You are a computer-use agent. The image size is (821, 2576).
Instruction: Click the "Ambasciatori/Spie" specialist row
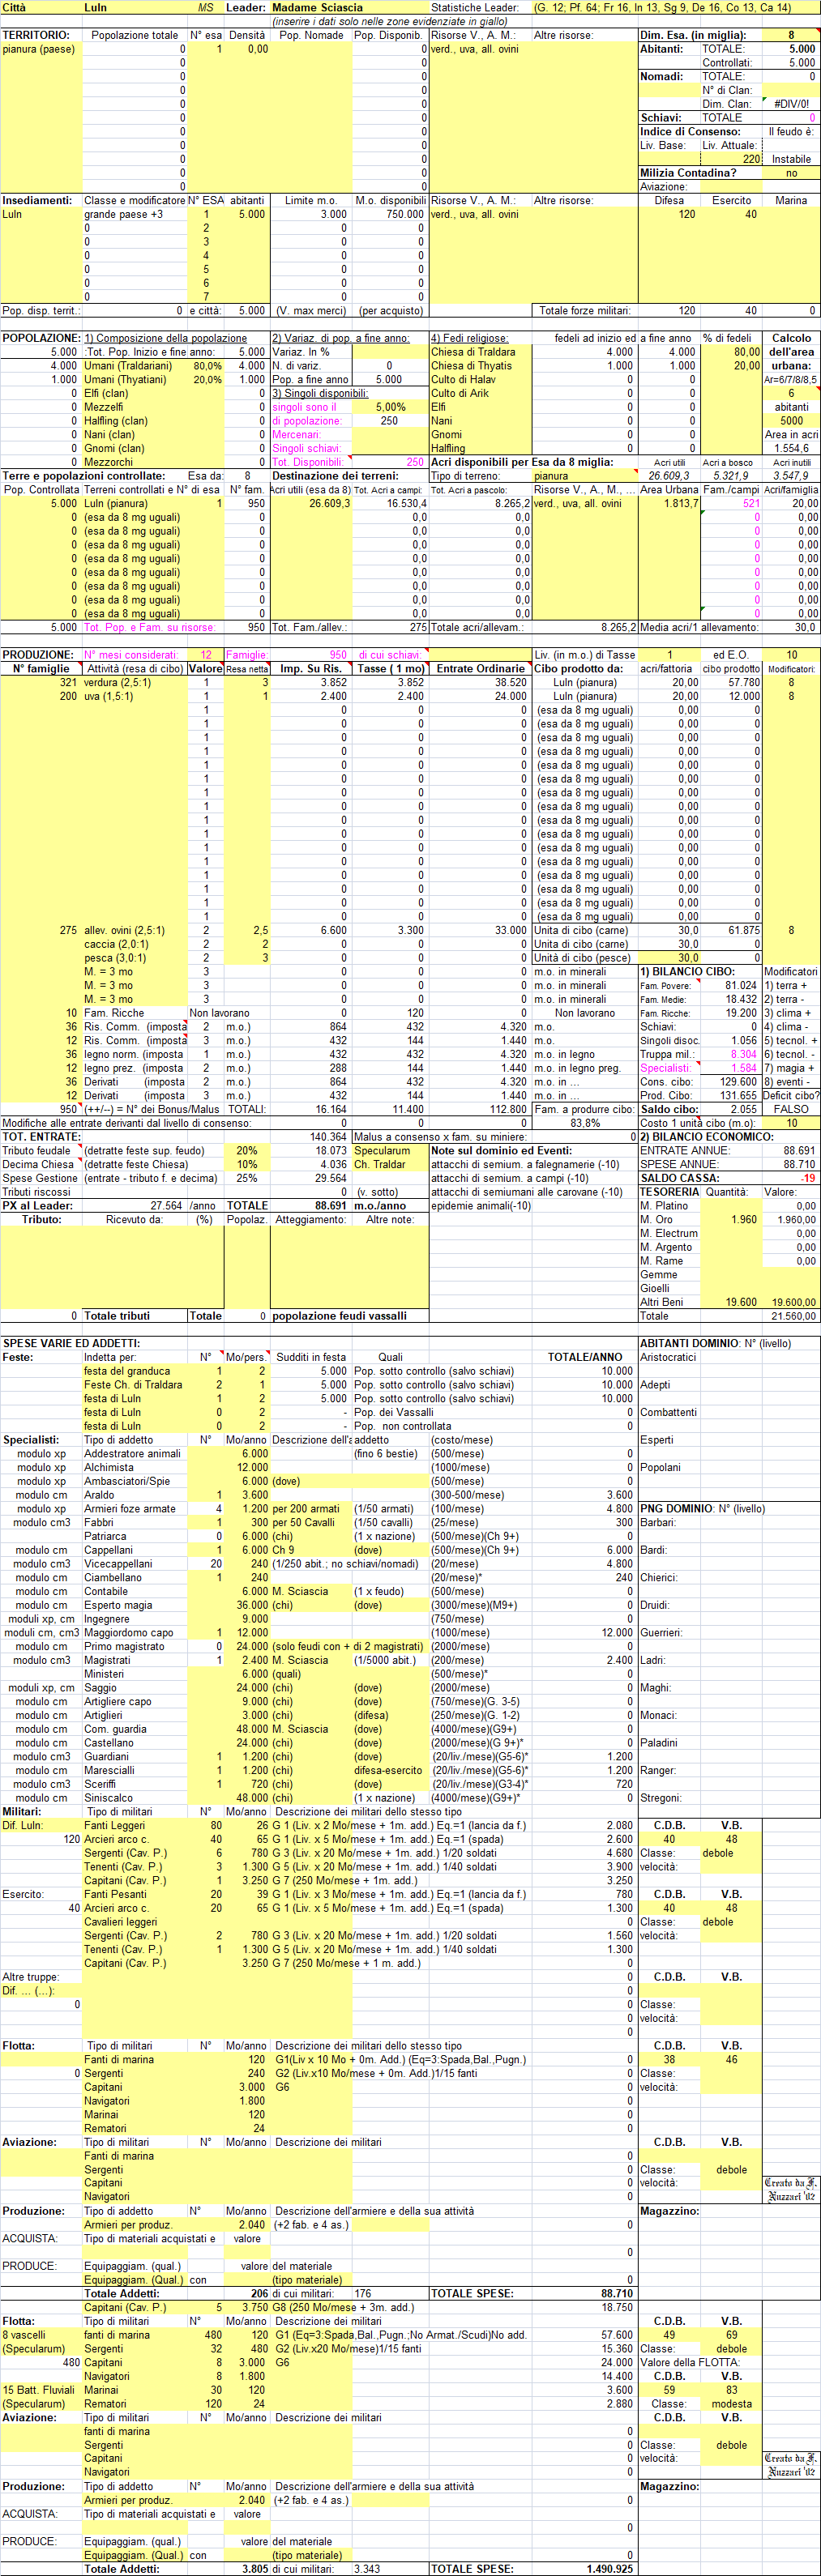tap(127, 1482)
